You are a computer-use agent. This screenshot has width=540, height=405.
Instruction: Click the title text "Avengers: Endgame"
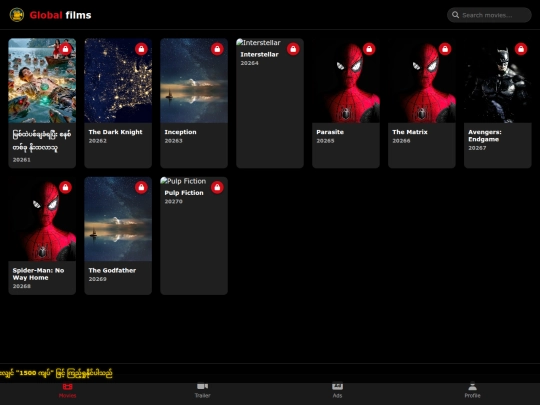point(485,136)
